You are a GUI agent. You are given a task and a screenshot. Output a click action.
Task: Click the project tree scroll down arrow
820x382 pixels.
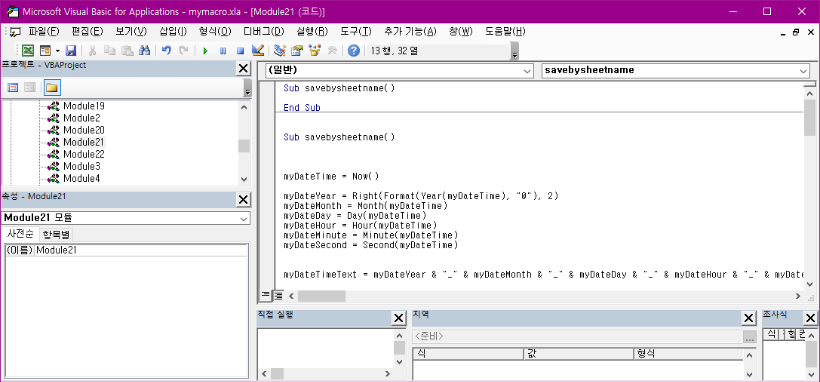point(244,179)
